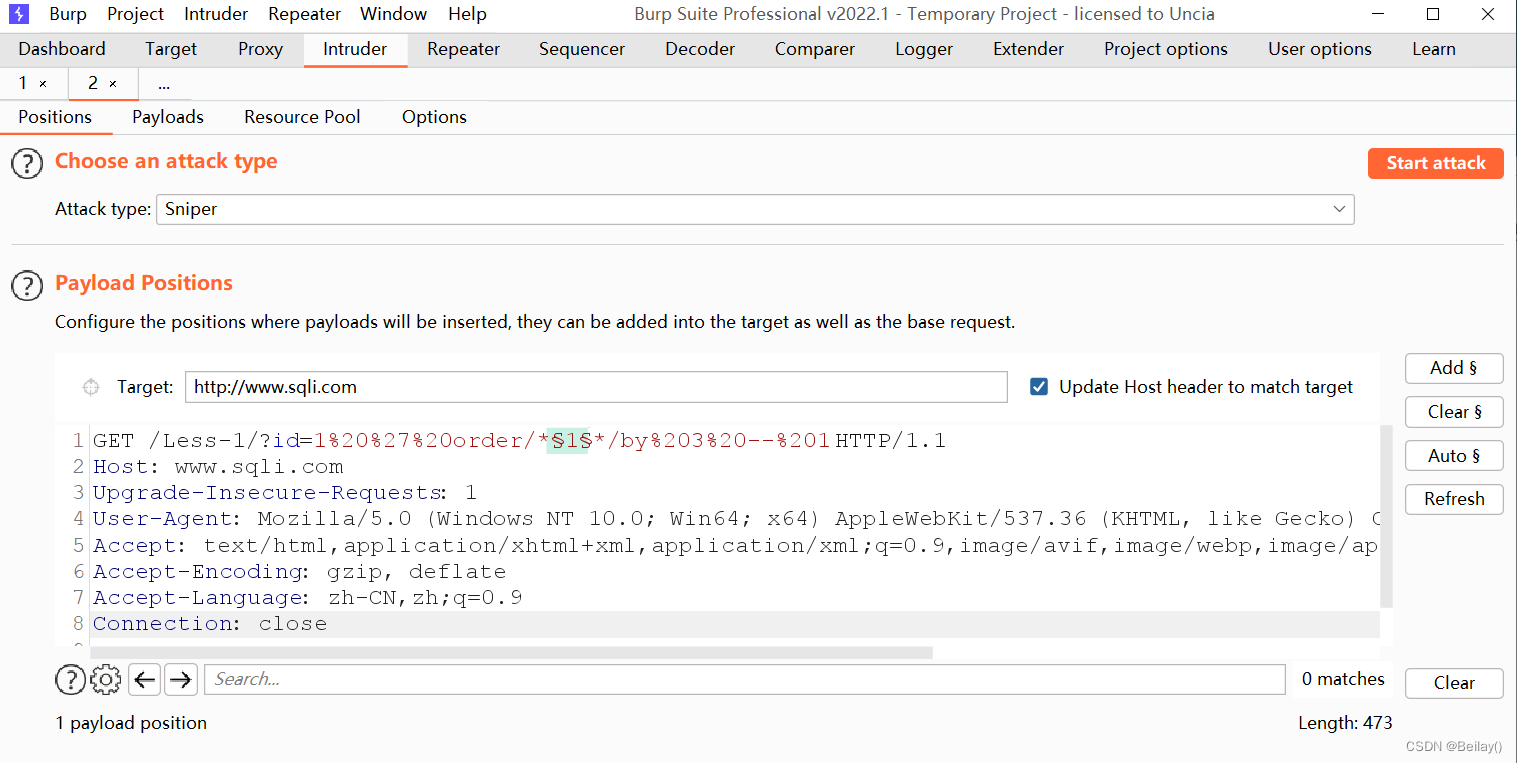Click the '1 payload position' status text
Screen dimensions: 1517x763
131,723
